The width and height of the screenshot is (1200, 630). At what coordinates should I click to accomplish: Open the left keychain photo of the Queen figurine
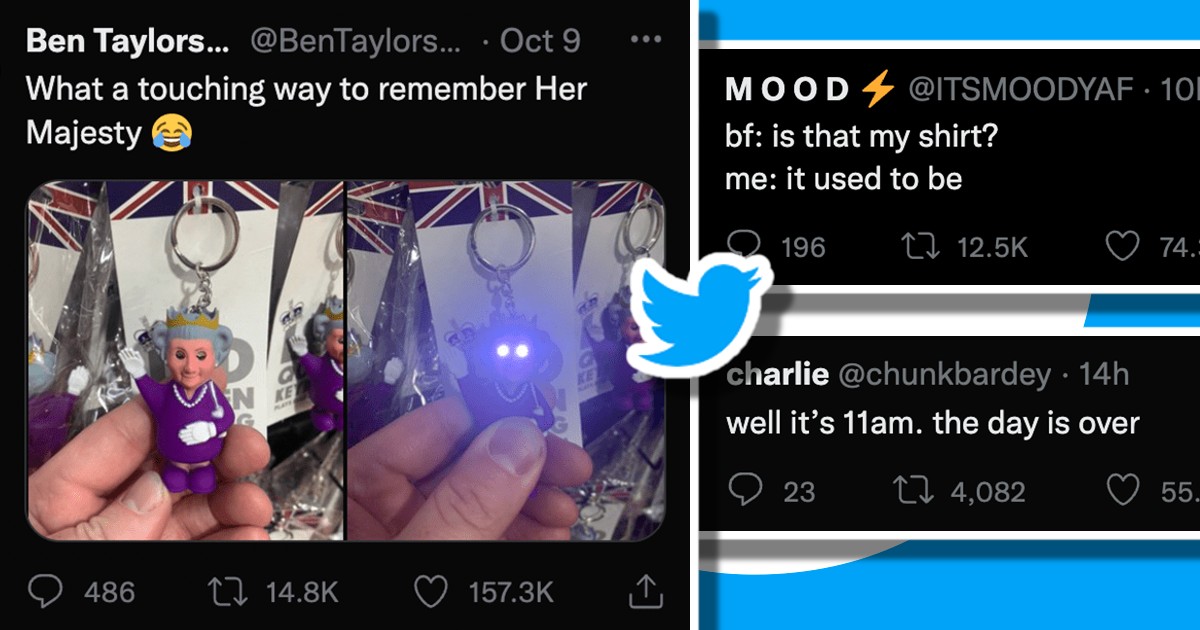click(x=185, y=361)
